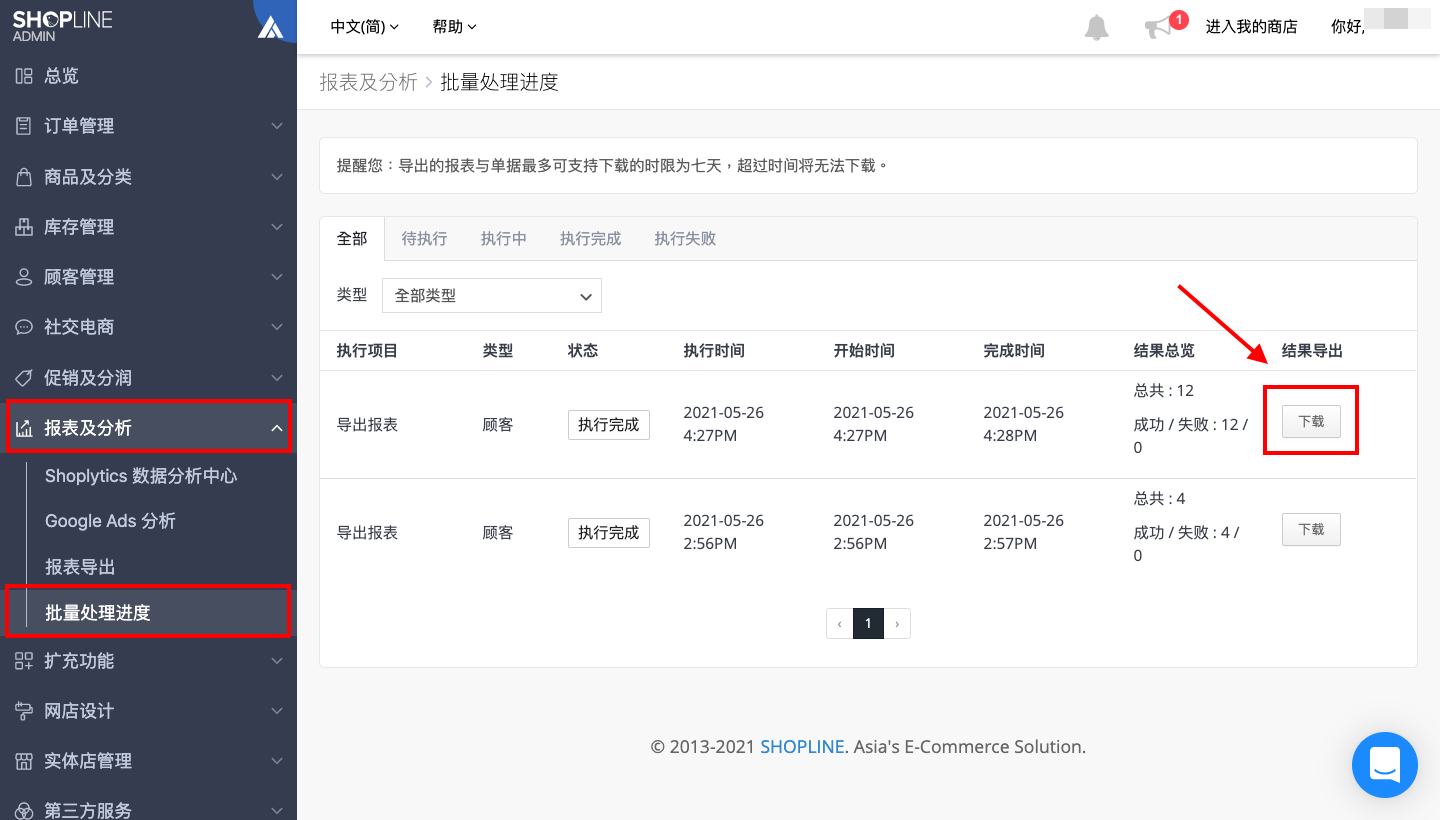Expand the 社交电商 menu chevron
This screenshot has width=1440, height=820.
click(277, 327)
